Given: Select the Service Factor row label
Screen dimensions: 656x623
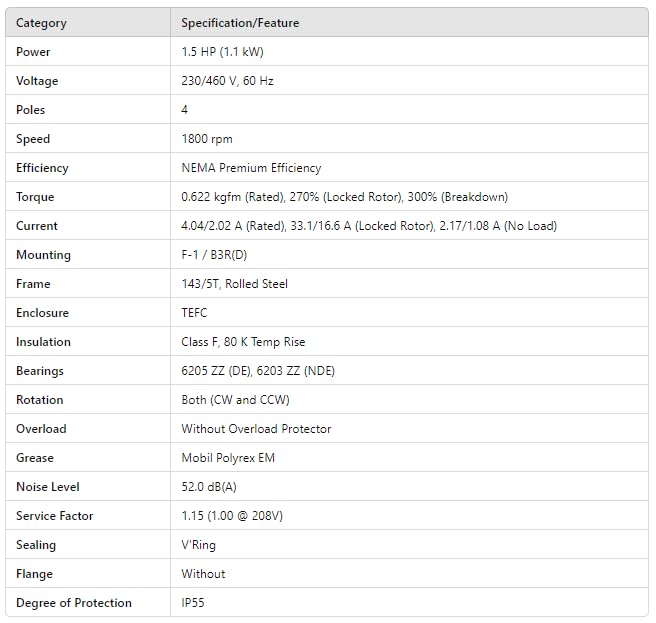Looking at the screenshot, I should click(x=54, y=516).
